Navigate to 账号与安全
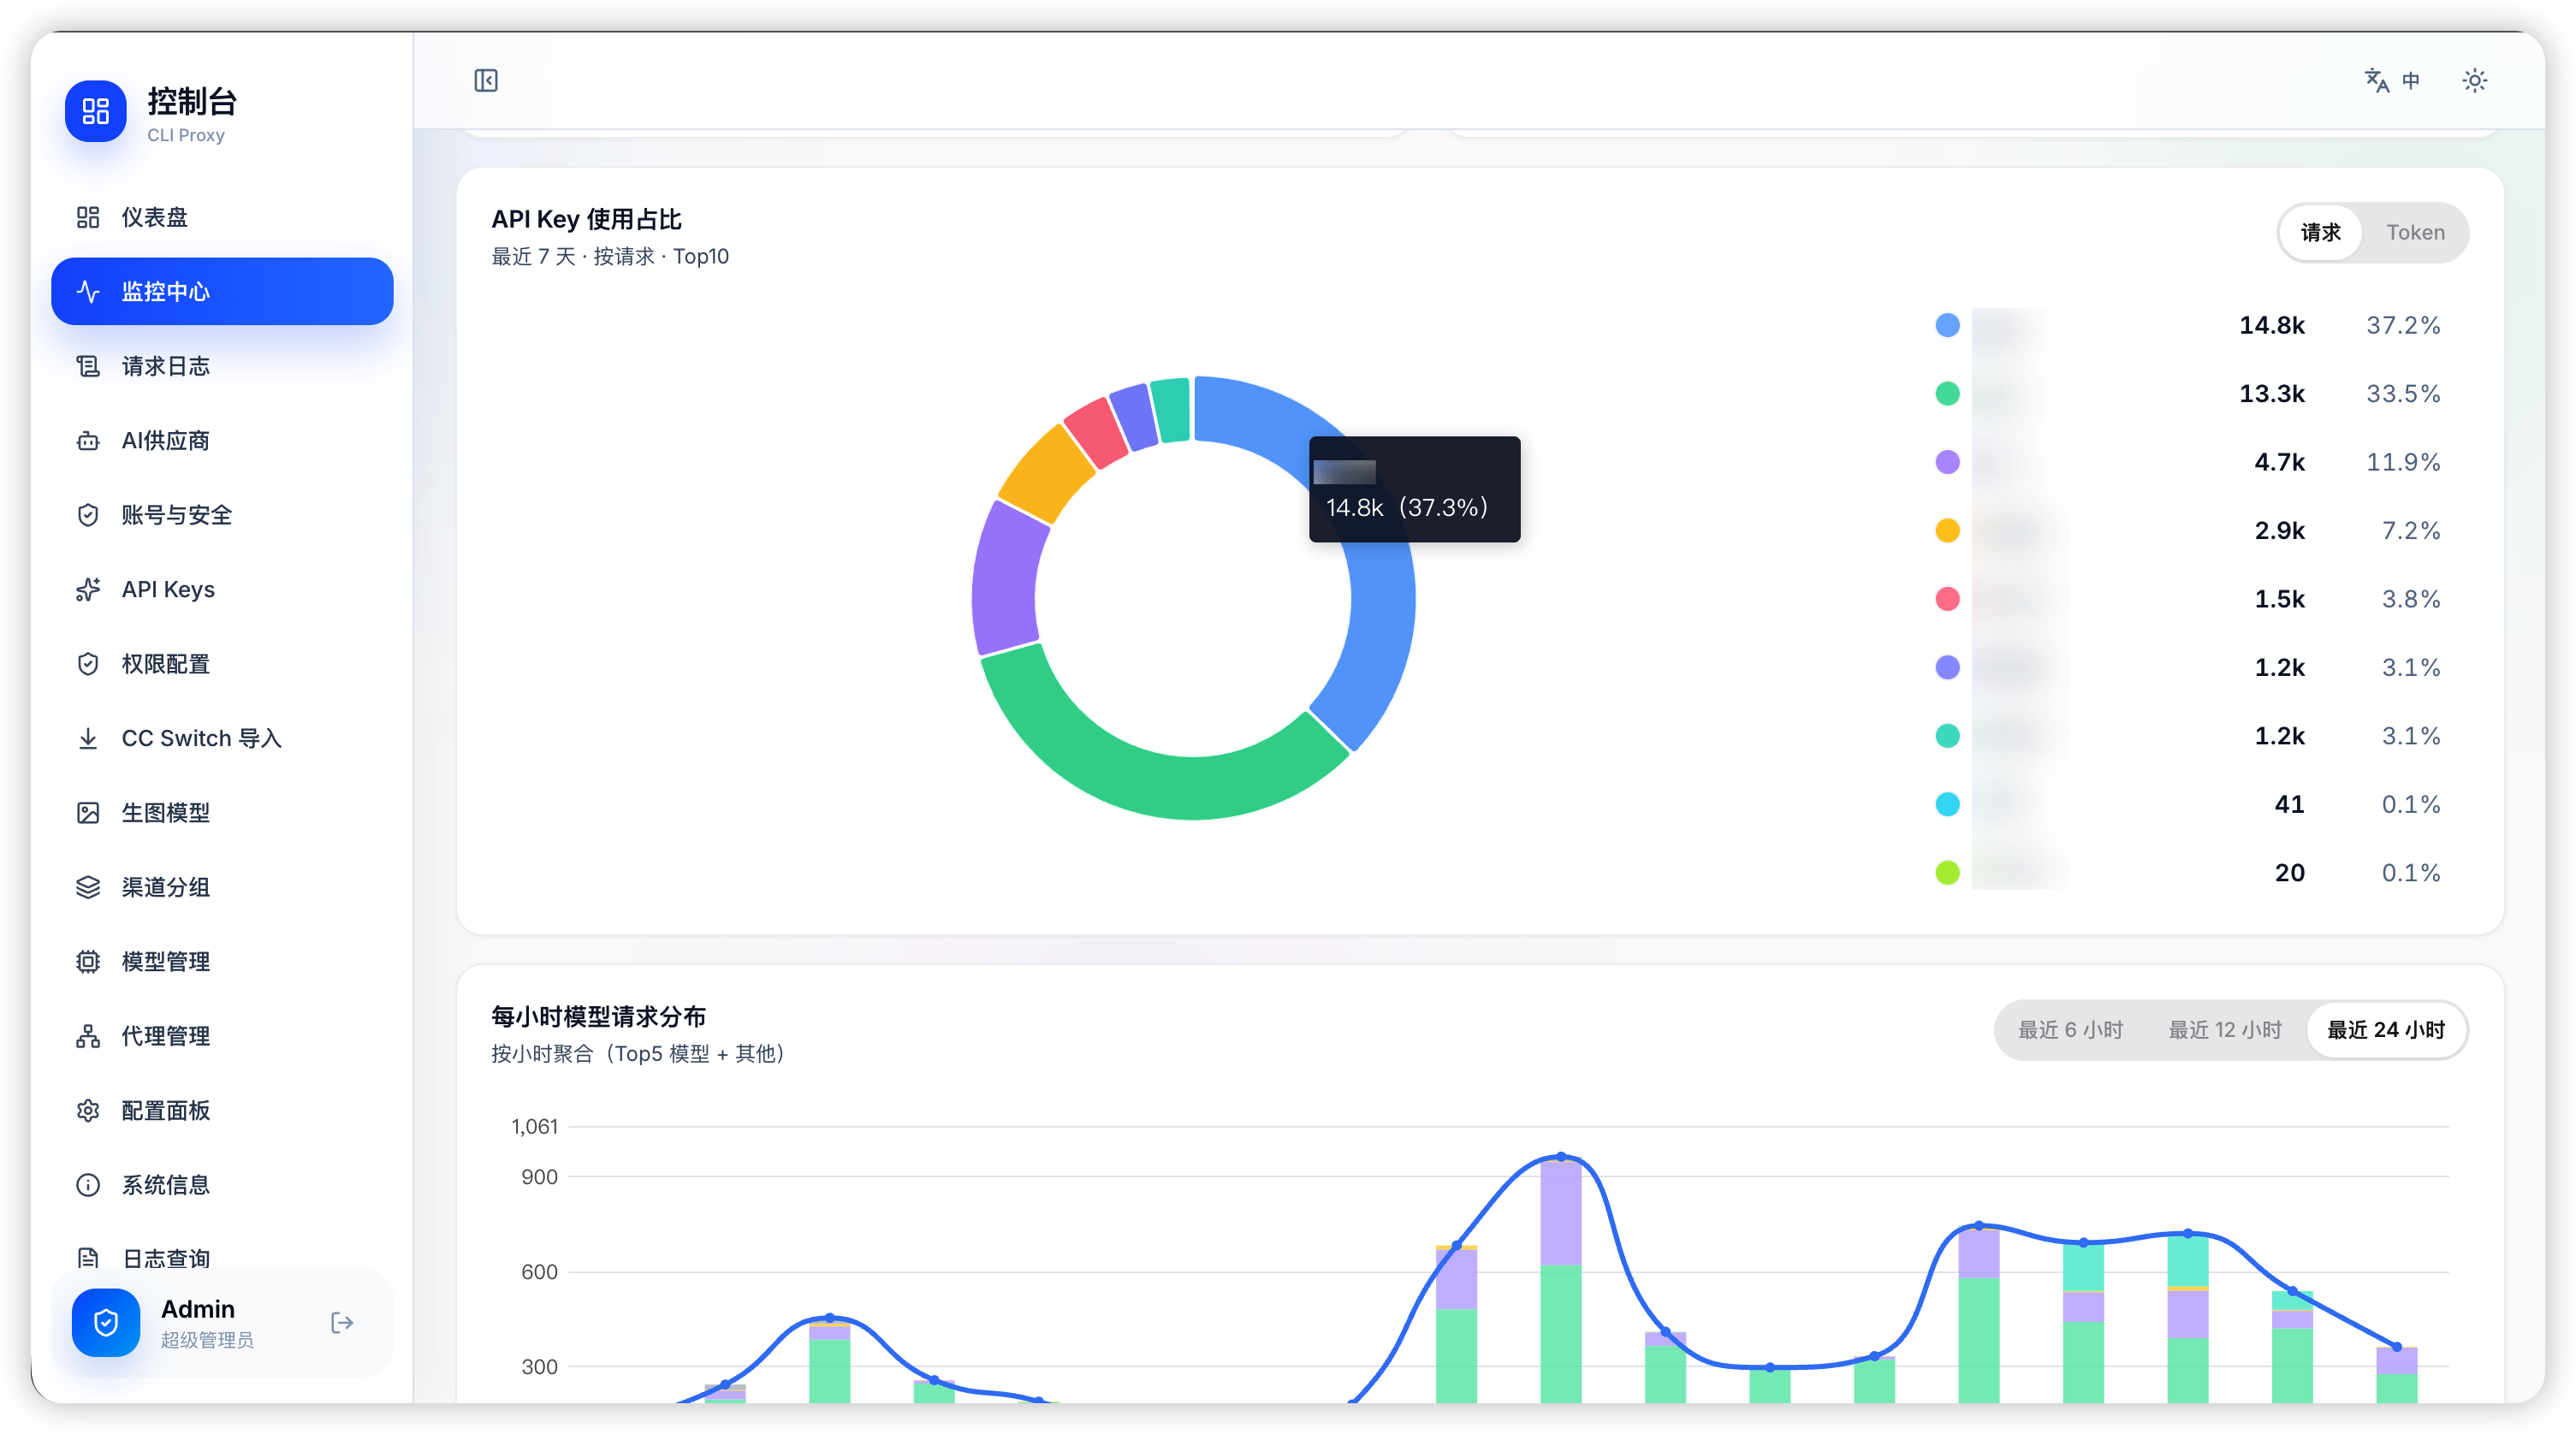This screenshot has width=2576, height=1434. (x=222, y=515)
